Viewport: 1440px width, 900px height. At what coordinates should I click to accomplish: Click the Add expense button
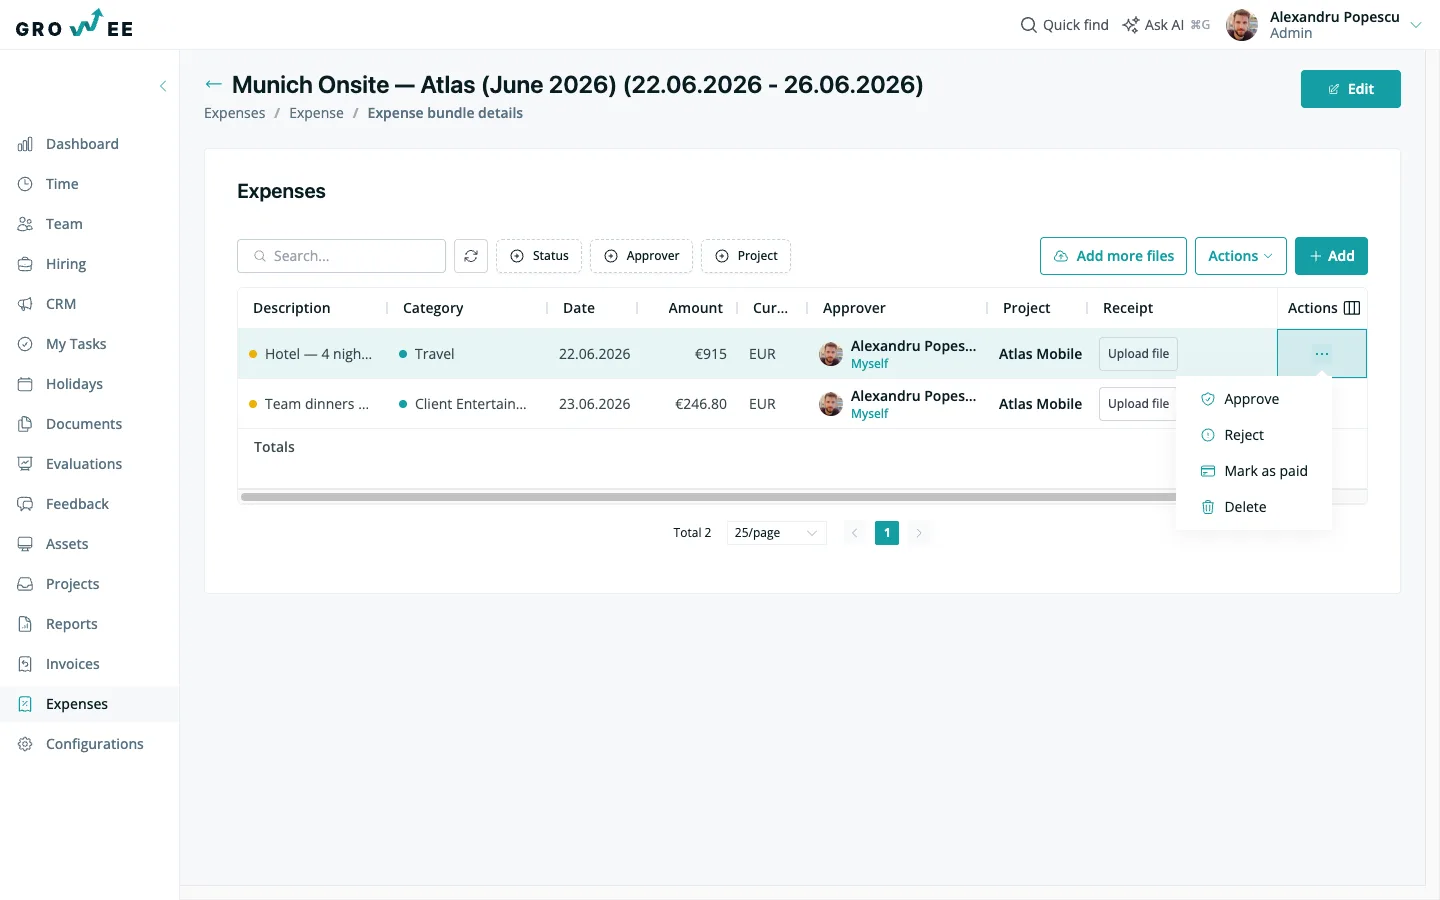coord(1331,256)
